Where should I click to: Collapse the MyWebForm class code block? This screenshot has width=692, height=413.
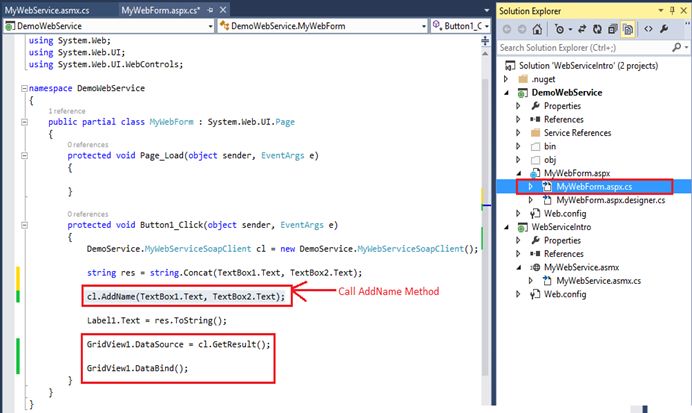(x=24, y=122)
